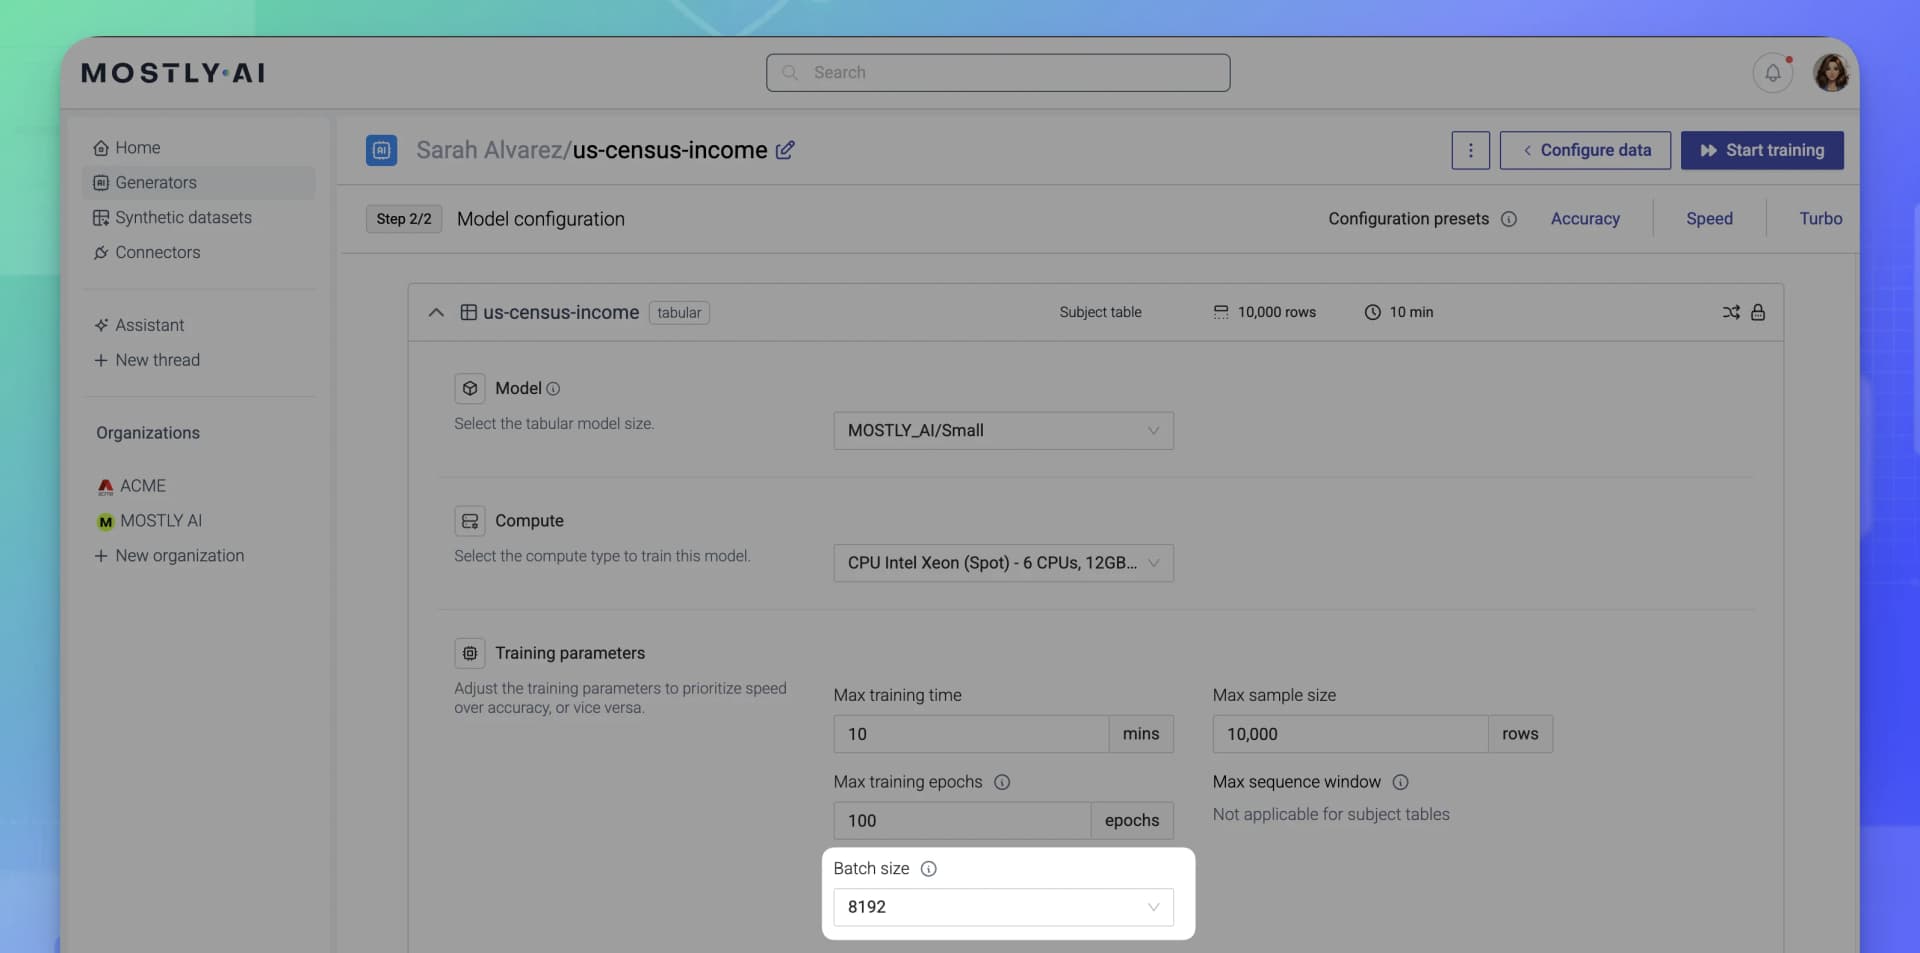The image size is (1920, 953).
Task: Open the notifications bell
Action: (x=1773, y=72)
